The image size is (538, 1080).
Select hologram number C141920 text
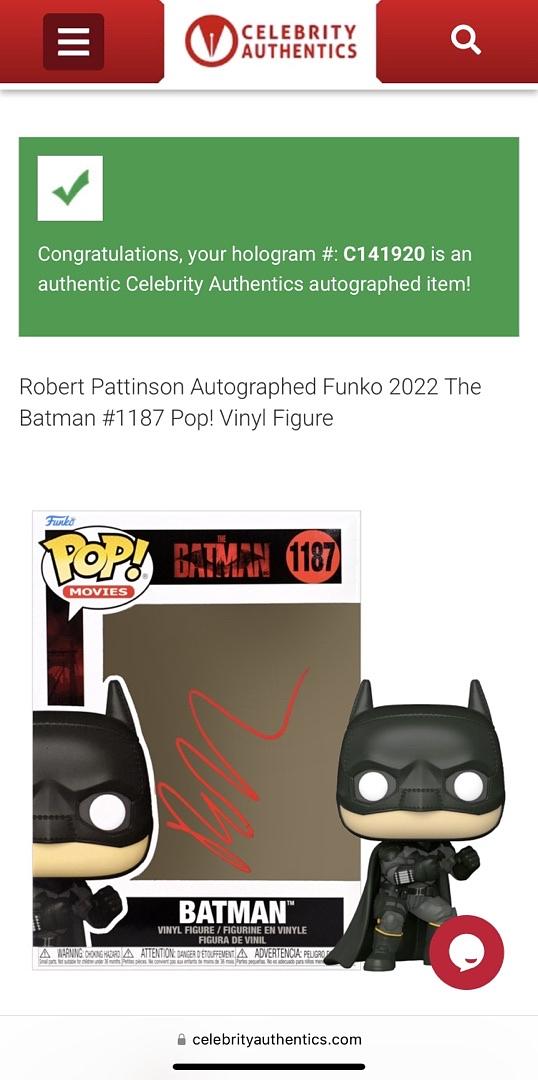pyautogui.click(x=384, y=254)
